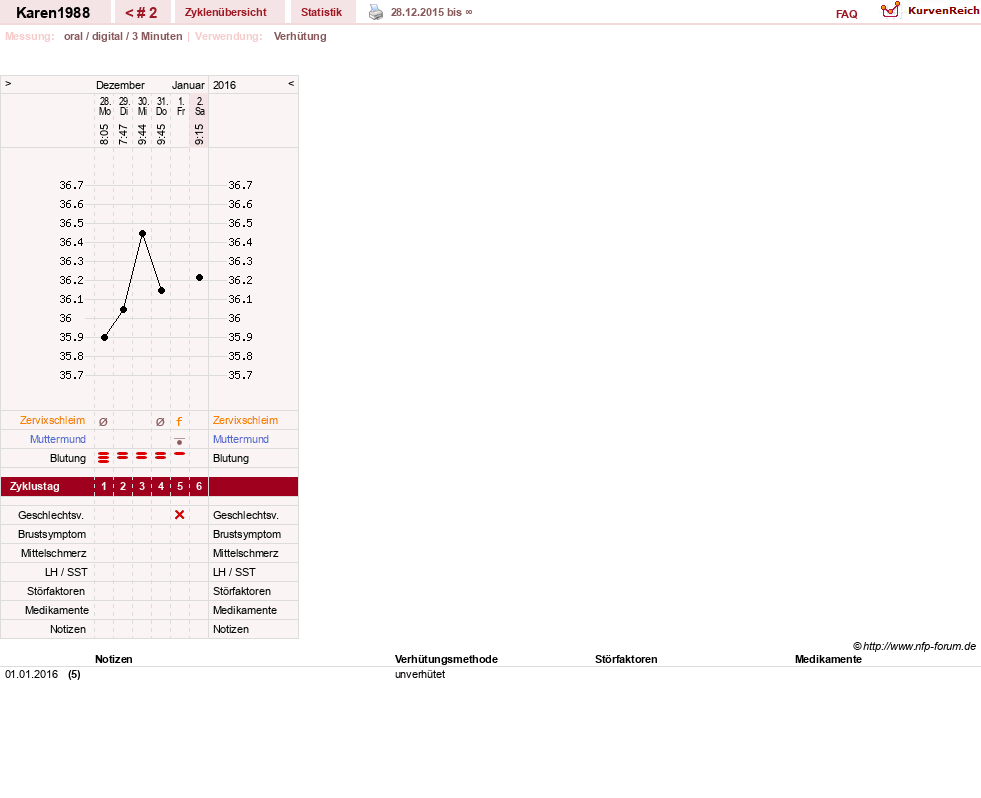Select temperature point on 28. Dezember

pos(104,337)
